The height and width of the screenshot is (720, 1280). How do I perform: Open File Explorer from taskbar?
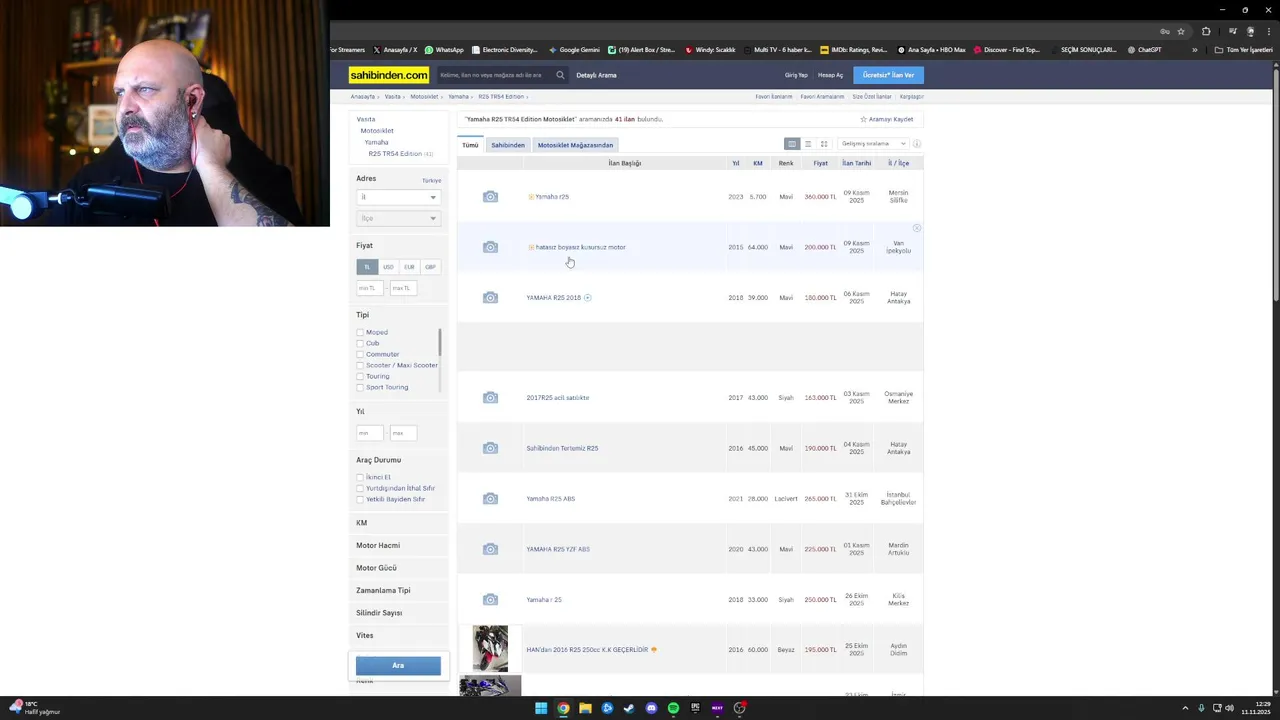tap(585, 708)
